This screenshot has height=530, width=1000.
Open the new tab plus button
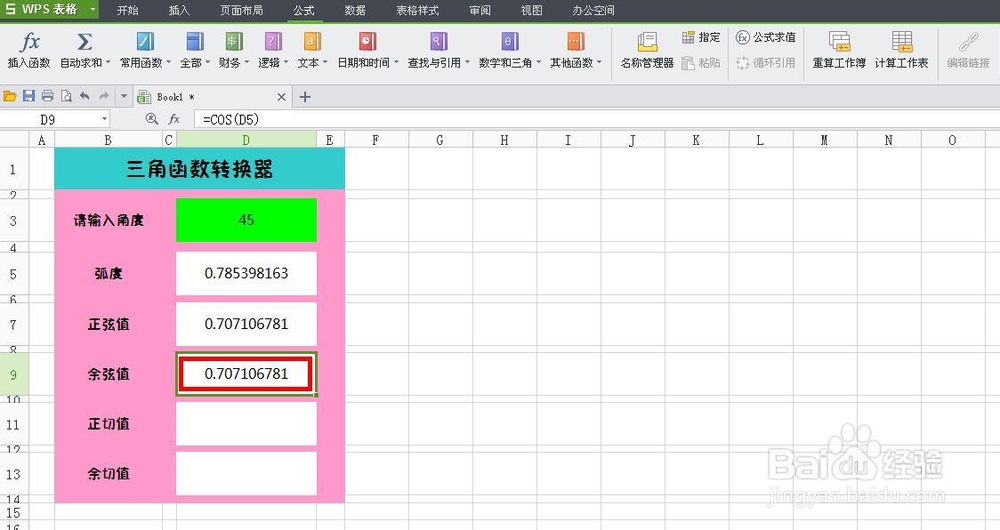305,97
